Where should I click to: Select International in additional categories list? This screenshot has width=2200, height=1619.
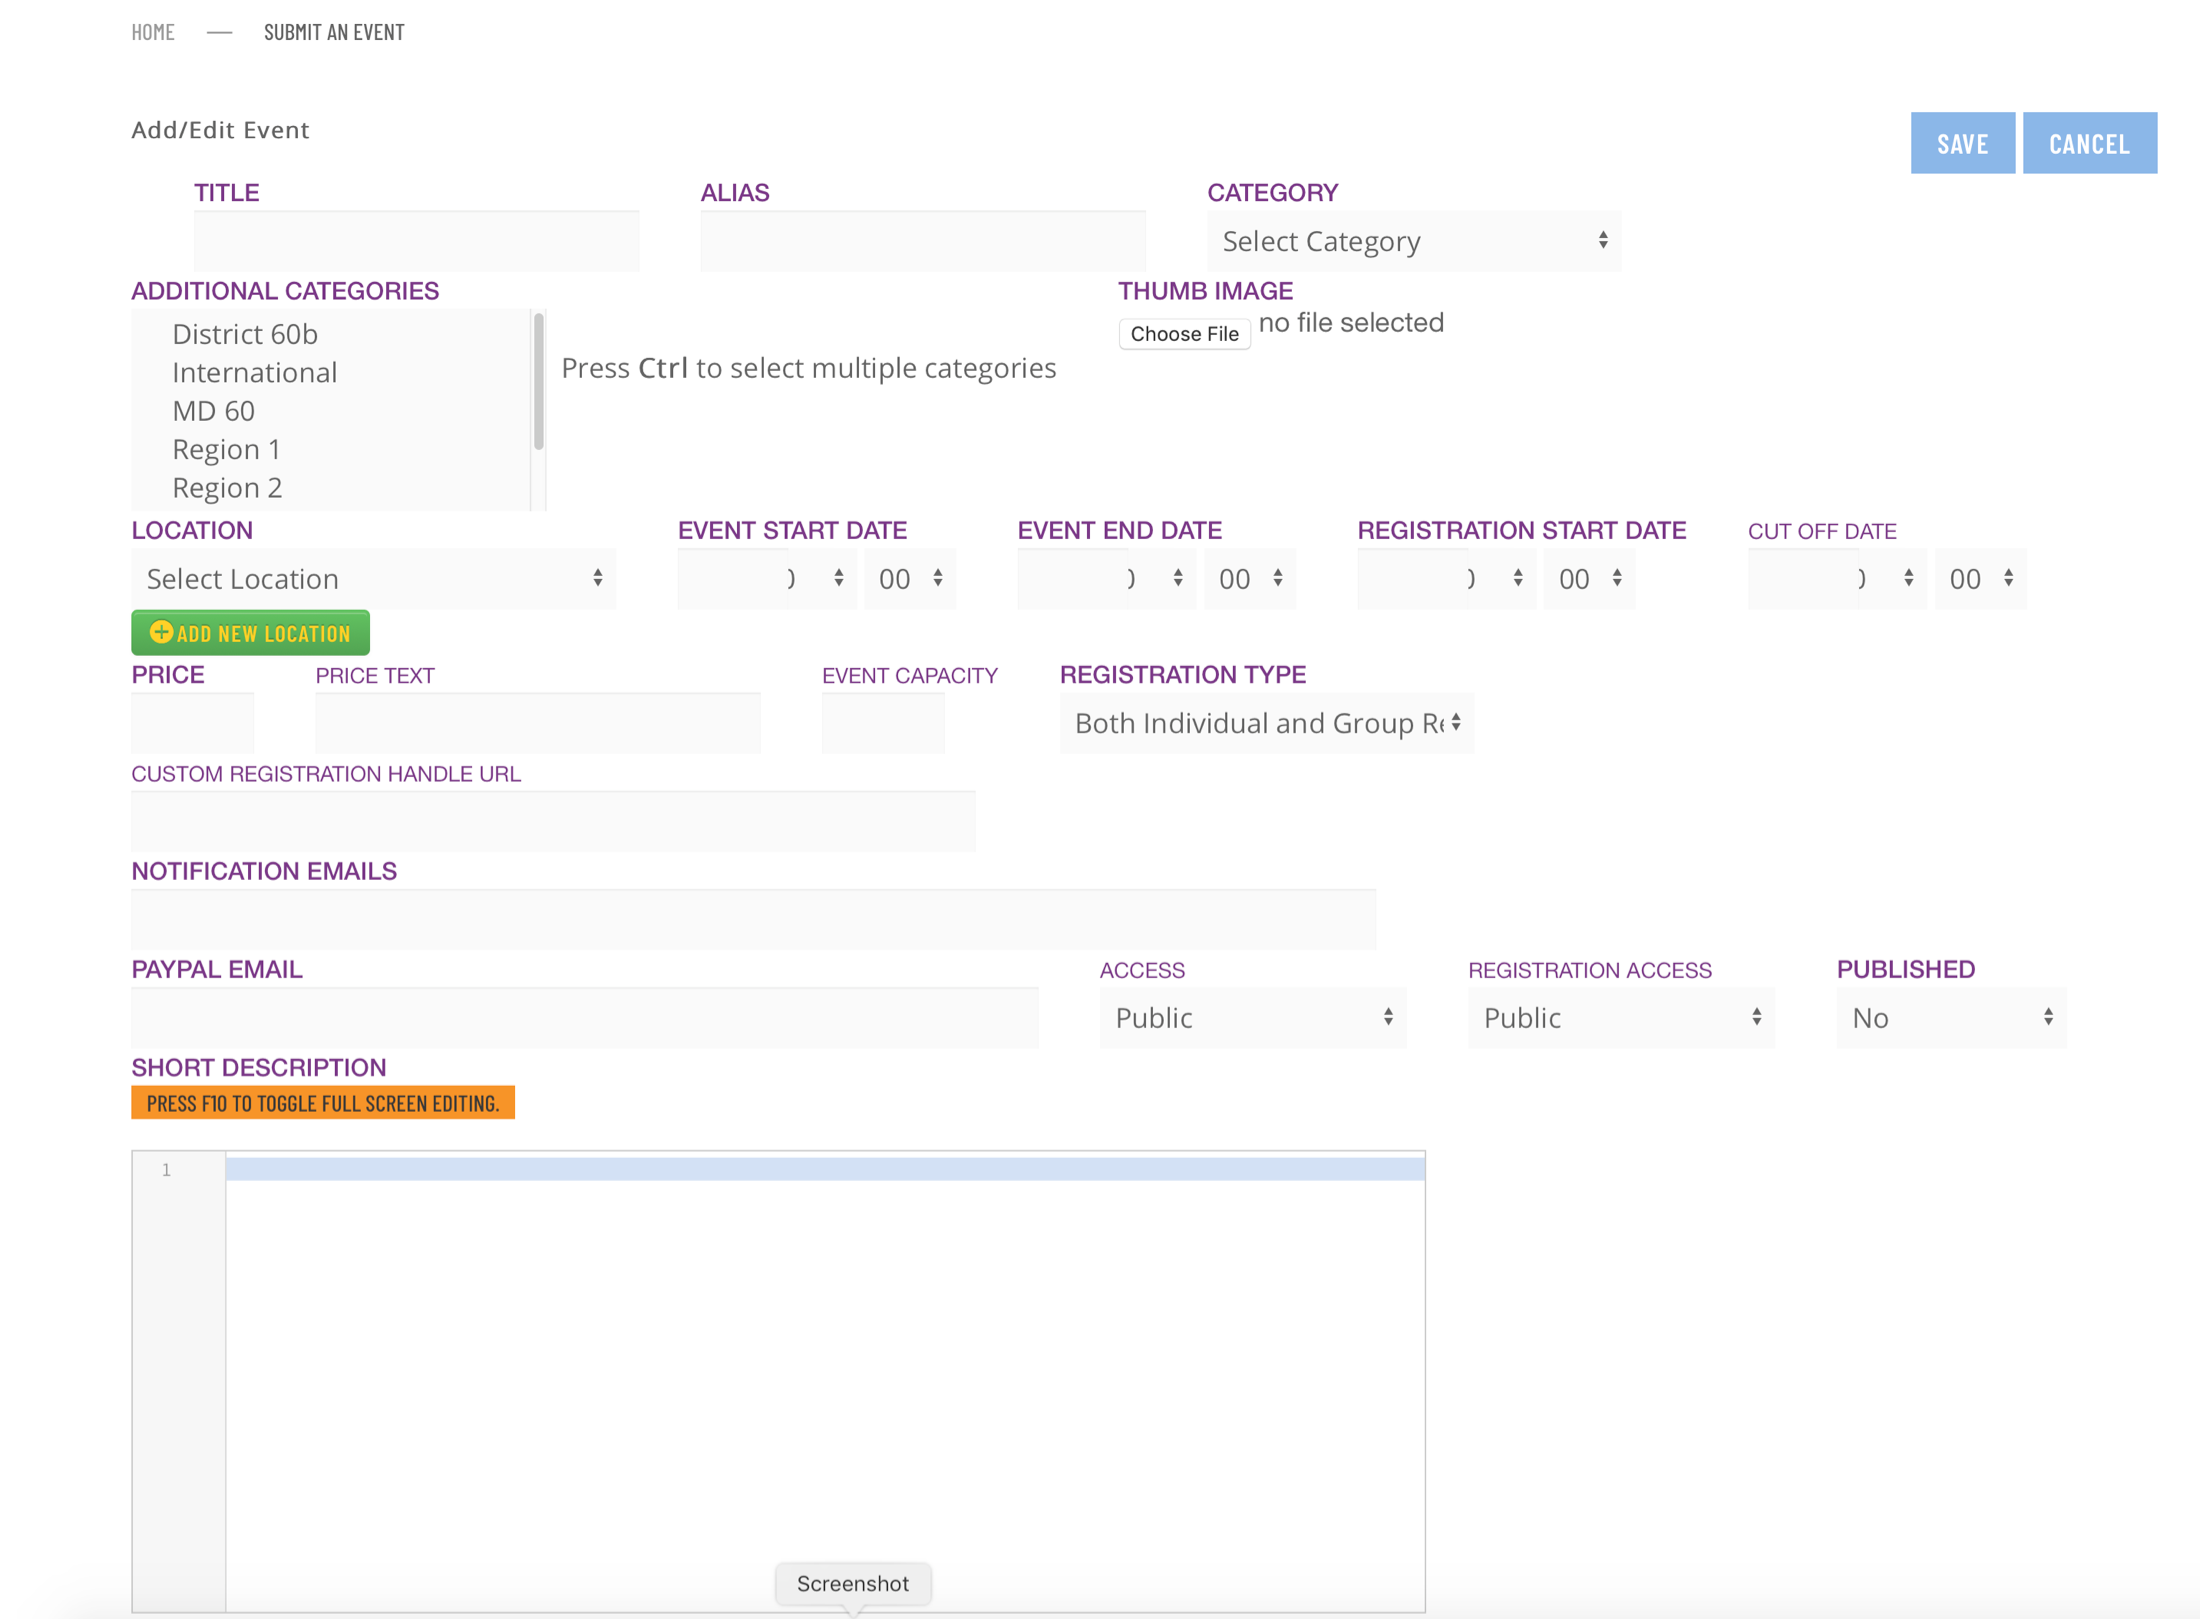click(x=254, y=372)
